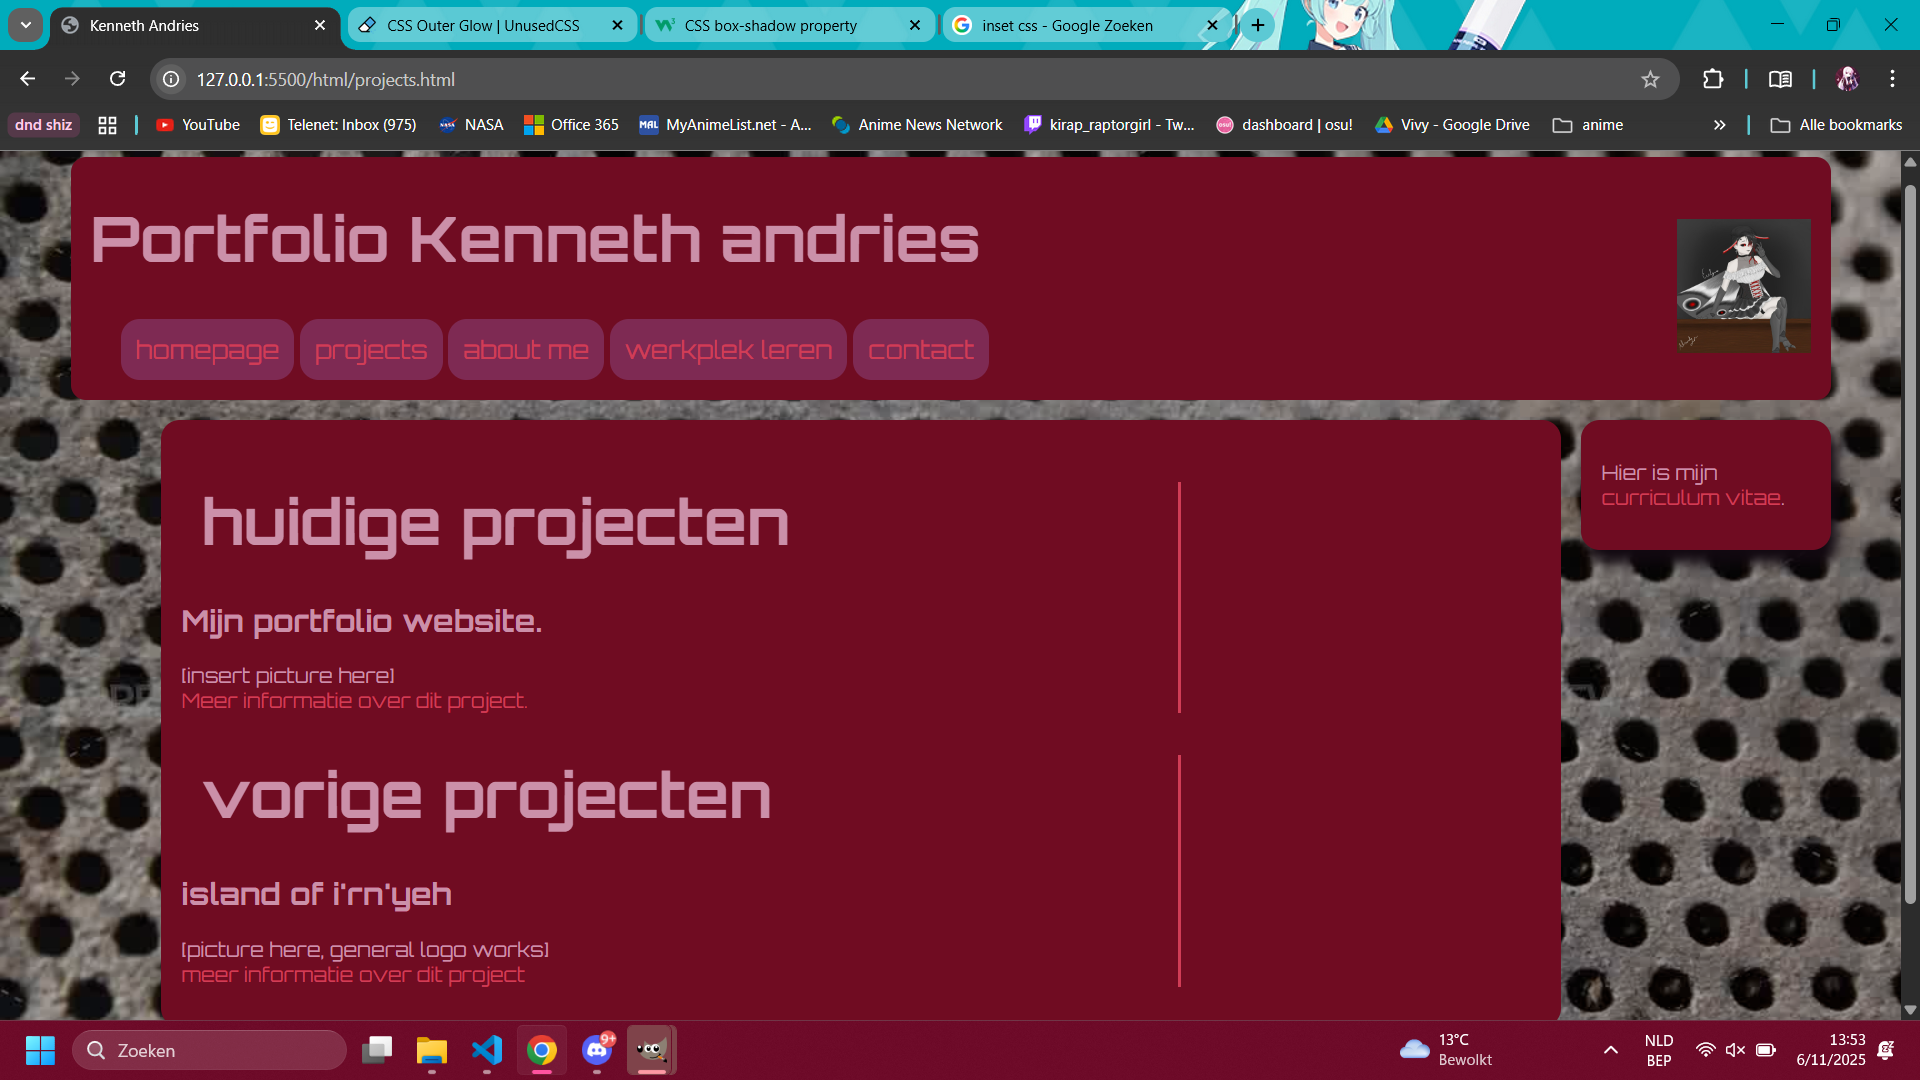This screenshot has width=1920, height=1080.
Task: Expand the tab search dropdown arrow
Action: coord(26,25)
